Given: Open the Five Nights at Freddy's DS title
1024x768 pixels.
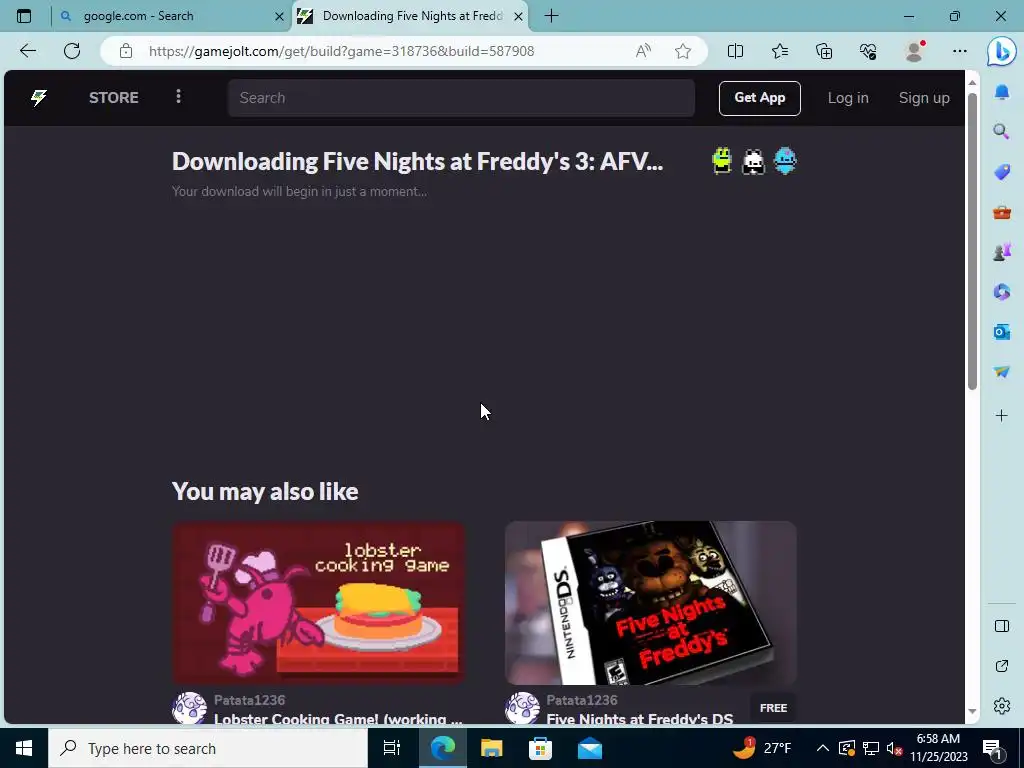Looking at the screenshot, I should 639,718.
